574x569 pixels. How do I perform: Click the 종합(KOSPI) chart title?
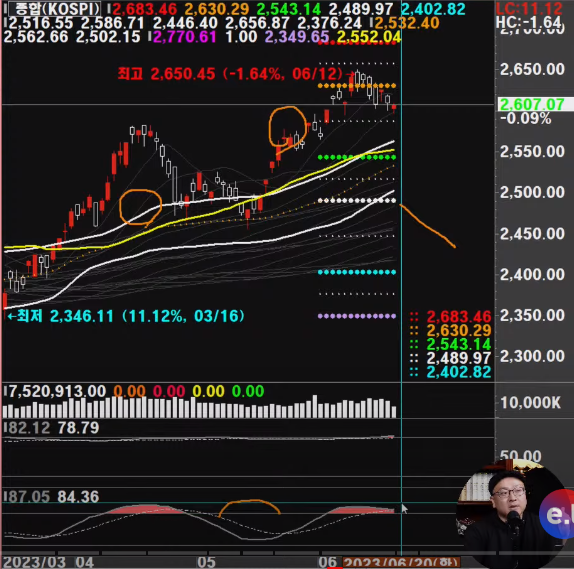[x=54, y=9]
